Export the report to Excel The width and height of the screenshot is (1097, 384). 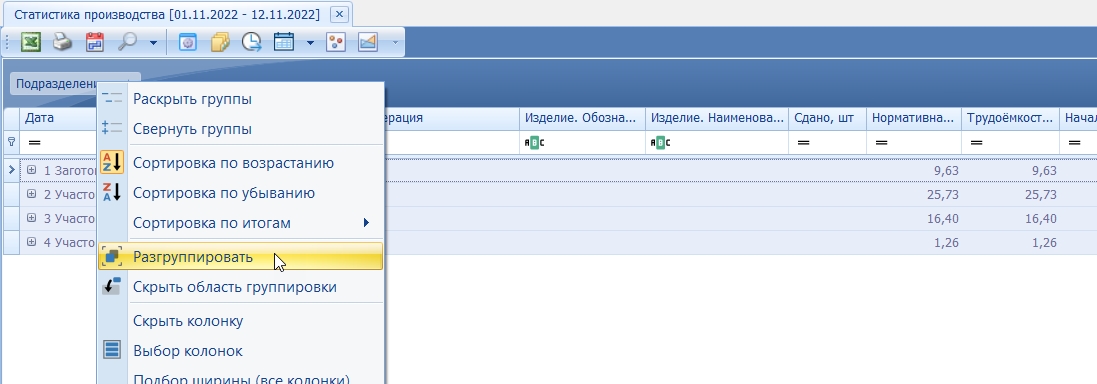pos(30,42)
